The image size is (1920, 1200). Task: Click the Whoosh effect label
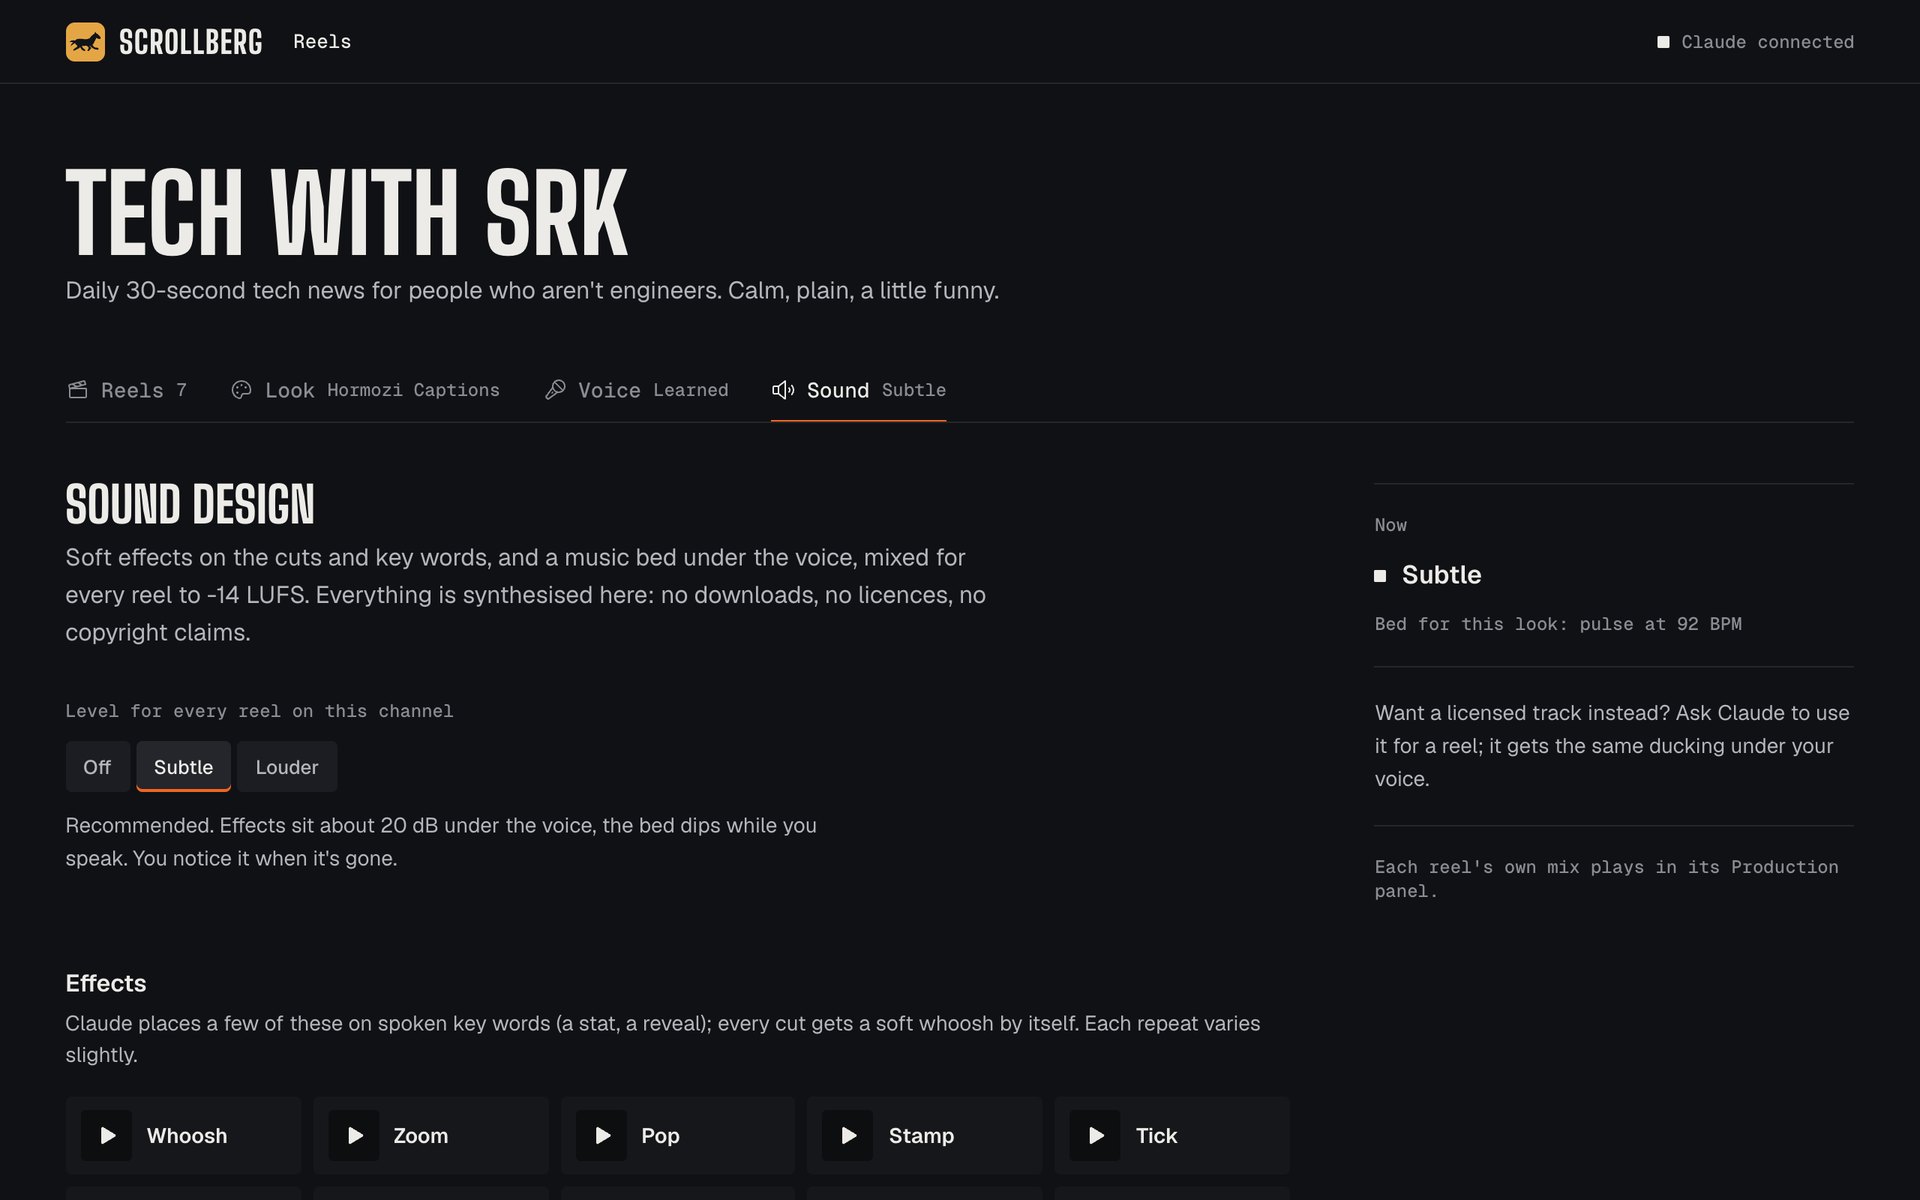coord(187,1136)
